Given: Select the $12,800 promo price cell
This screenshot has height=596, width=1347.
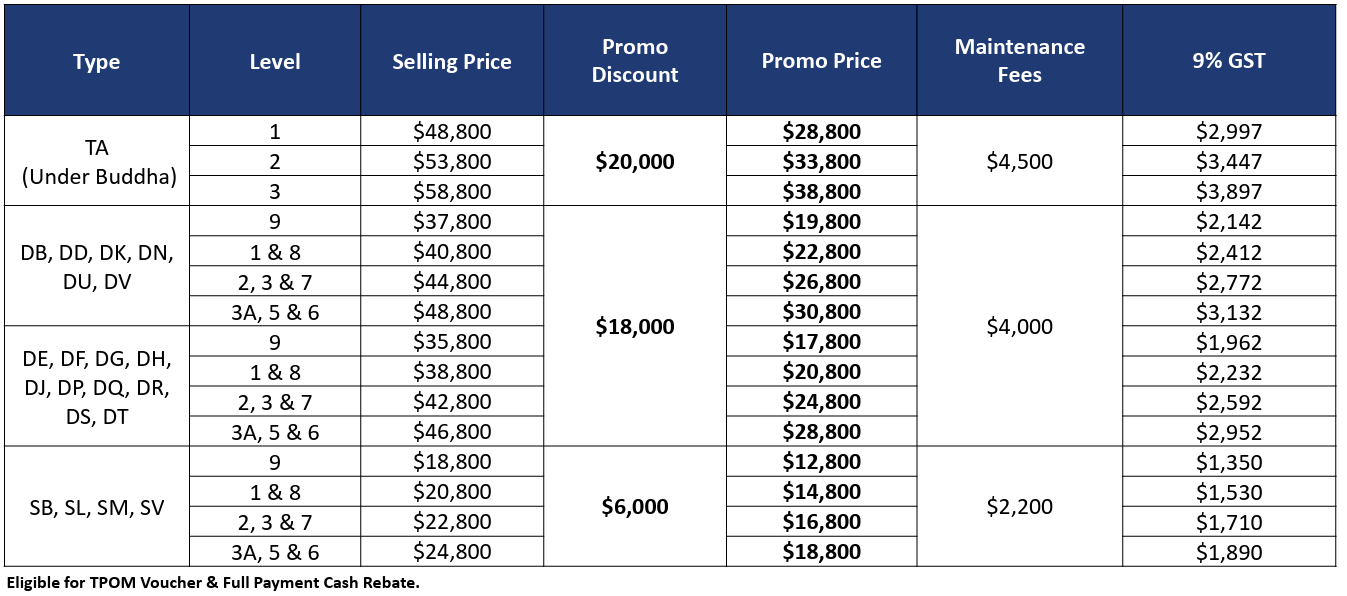Looking at the screenshot, I should 822,461.
